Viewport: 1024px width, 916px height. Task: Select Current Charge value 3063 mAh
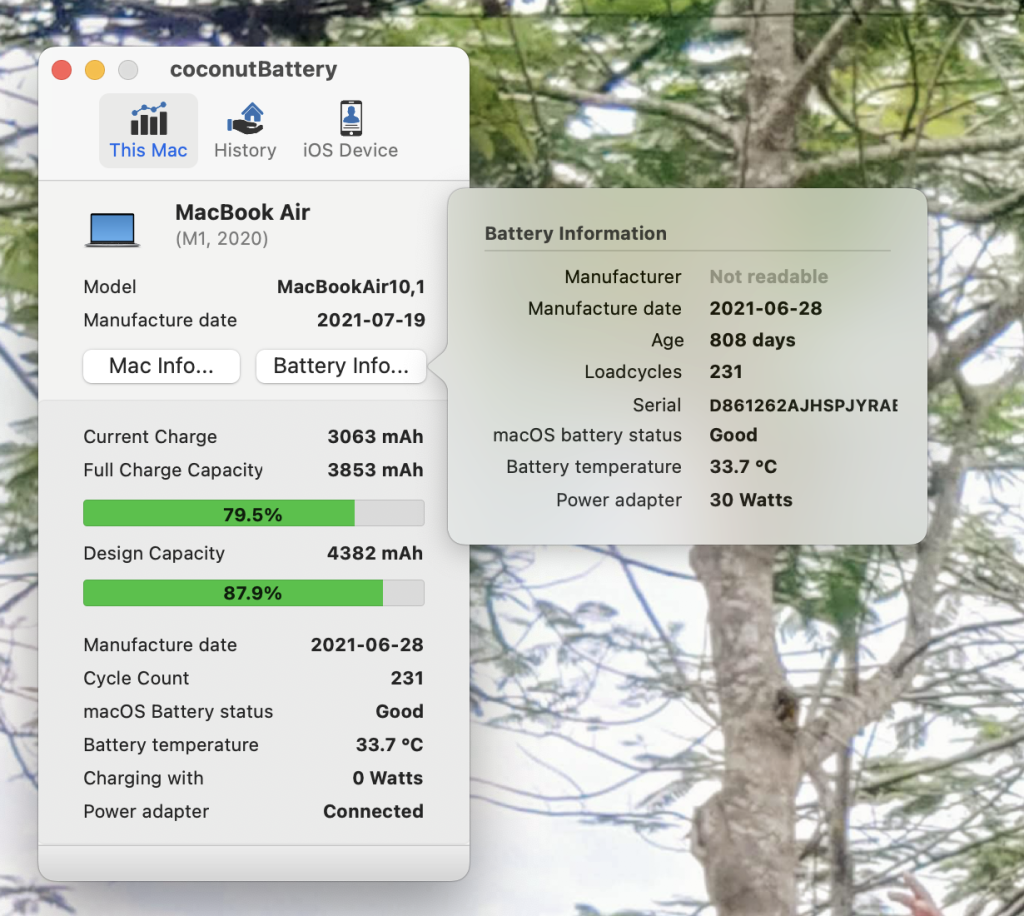point(375,437)
